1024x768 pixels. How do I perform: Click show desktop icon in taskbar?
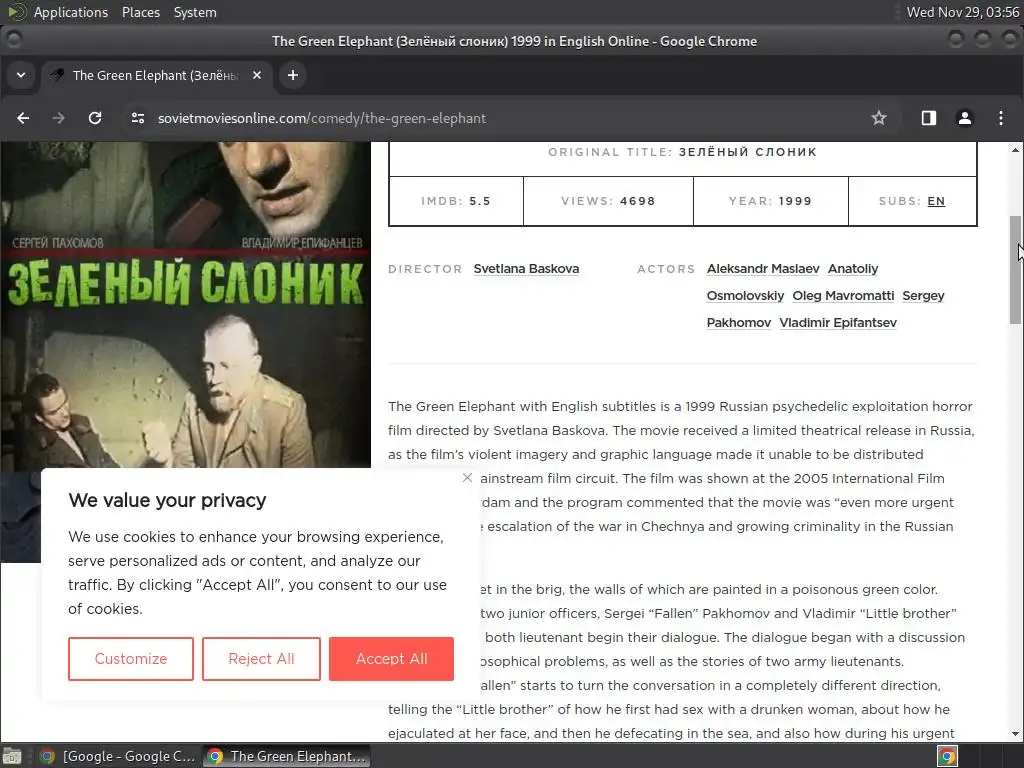point(12,756)
